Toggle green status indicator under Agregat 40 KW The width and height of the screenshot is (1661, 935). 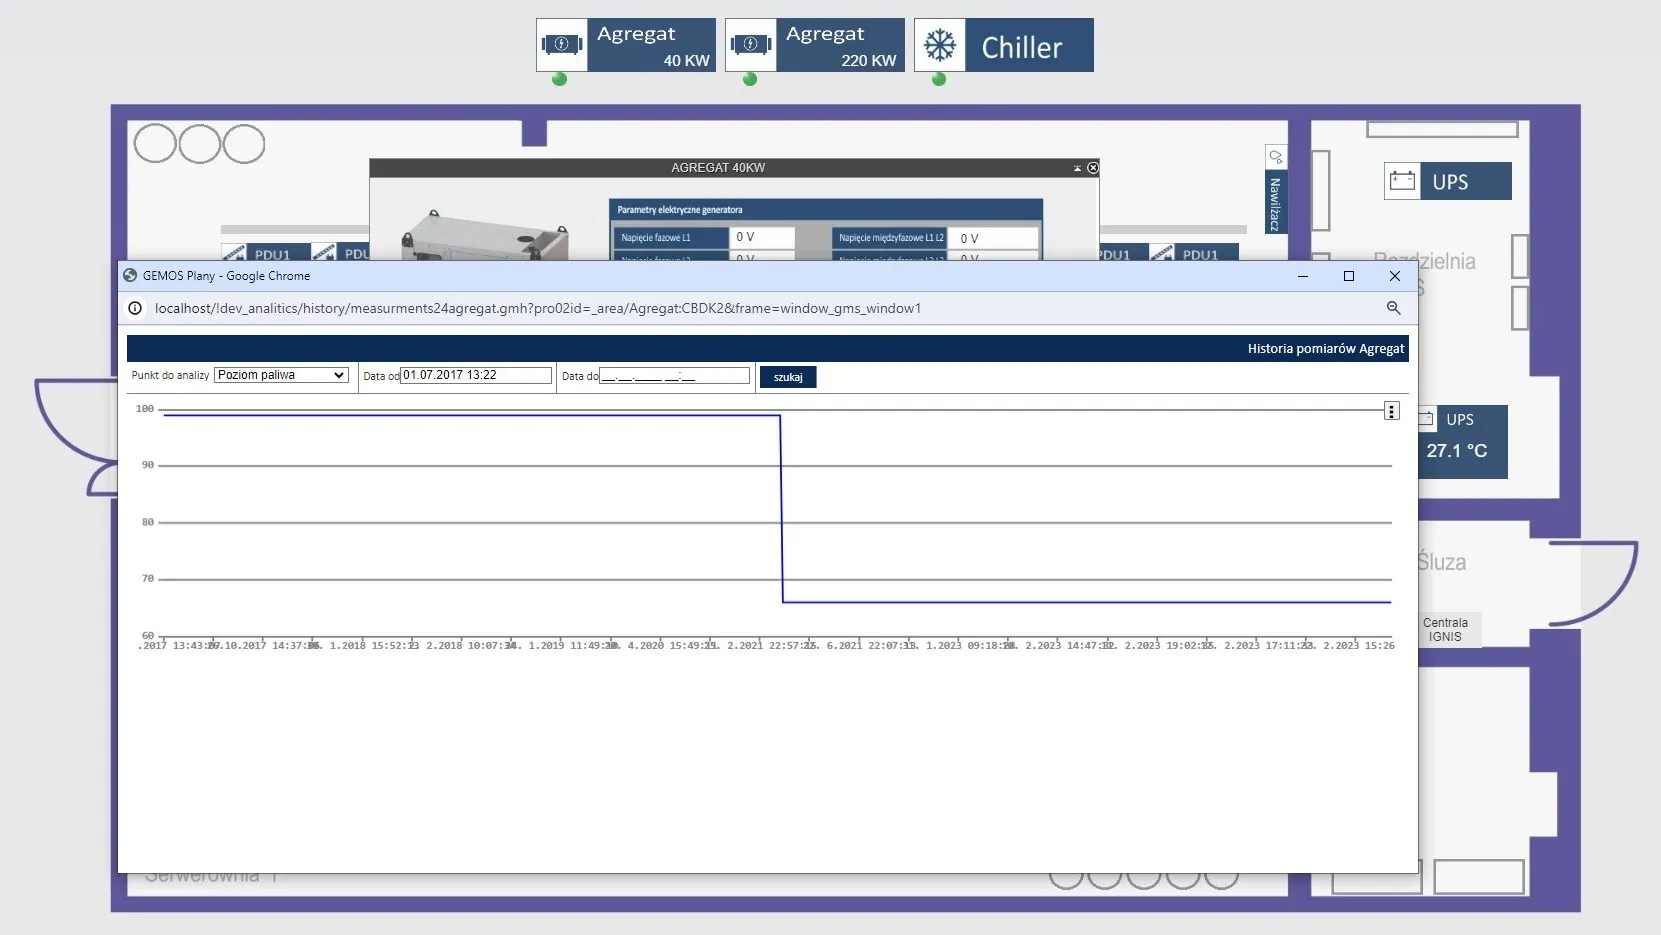pyautogui.click(x=560, y=80)
